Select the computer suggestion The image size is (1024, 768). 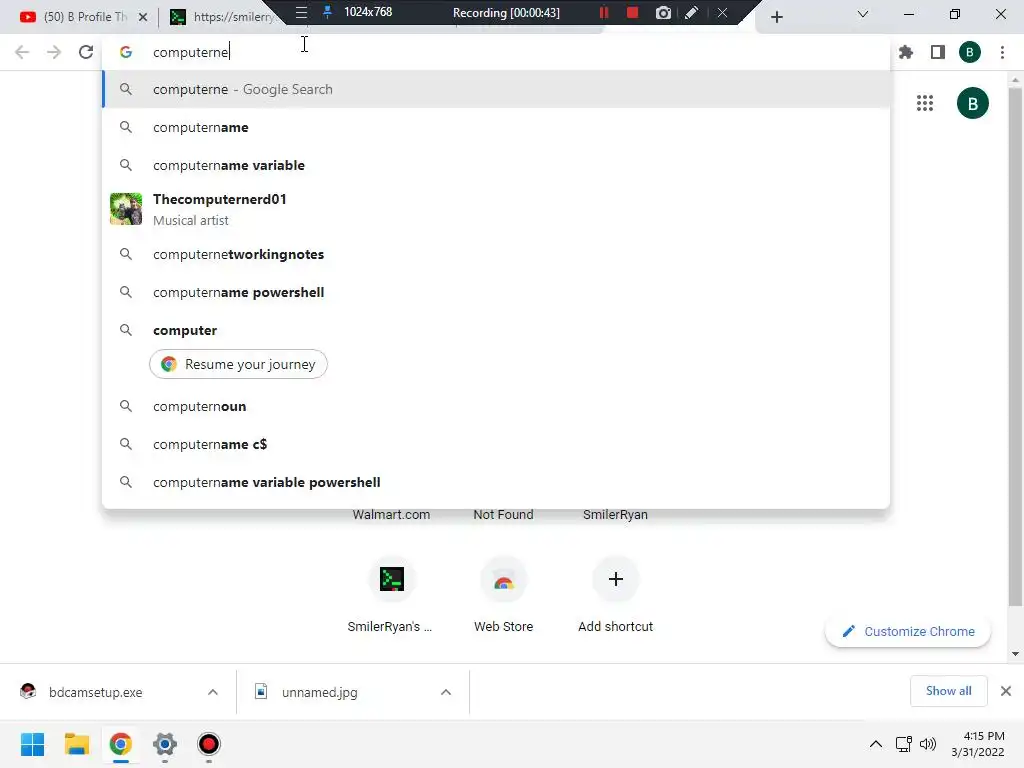[x=496, y=330]
